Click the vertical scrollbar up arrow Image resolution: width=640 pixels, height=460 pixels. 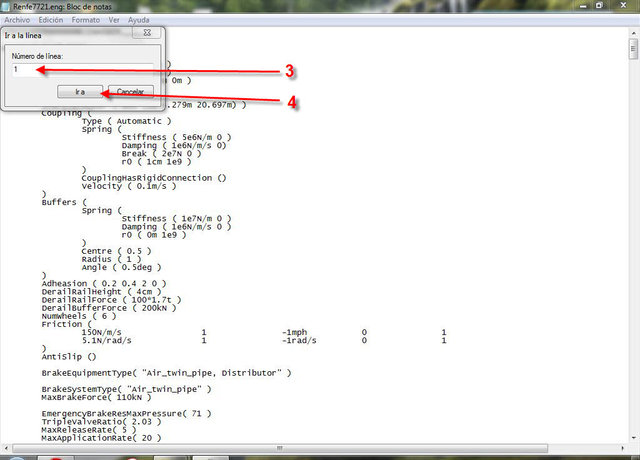(633, 32)
